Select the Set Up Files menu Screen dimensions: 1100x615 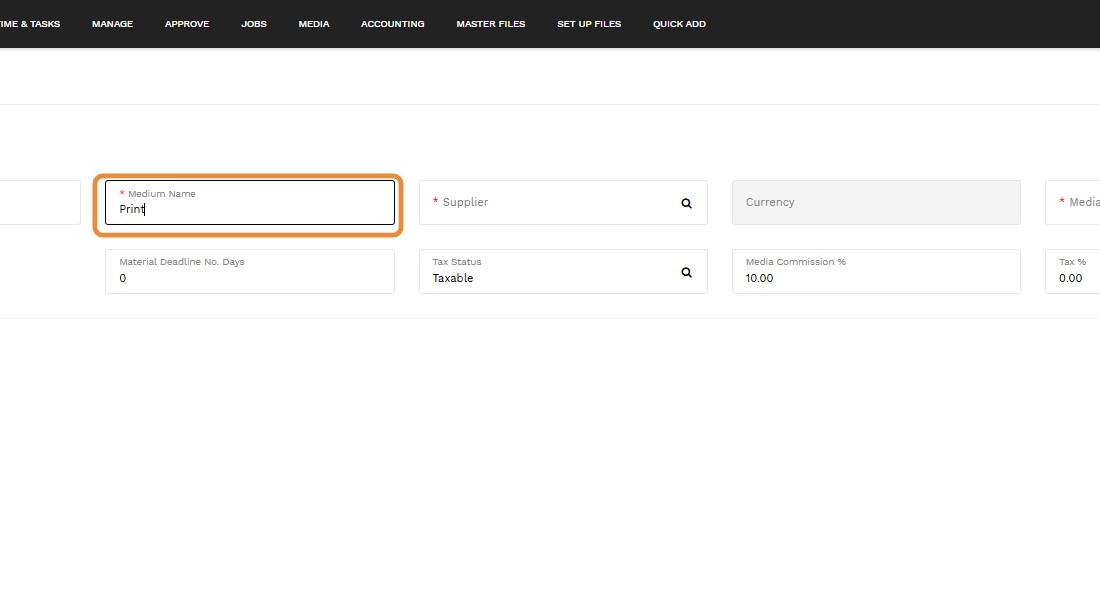(589, 24)
